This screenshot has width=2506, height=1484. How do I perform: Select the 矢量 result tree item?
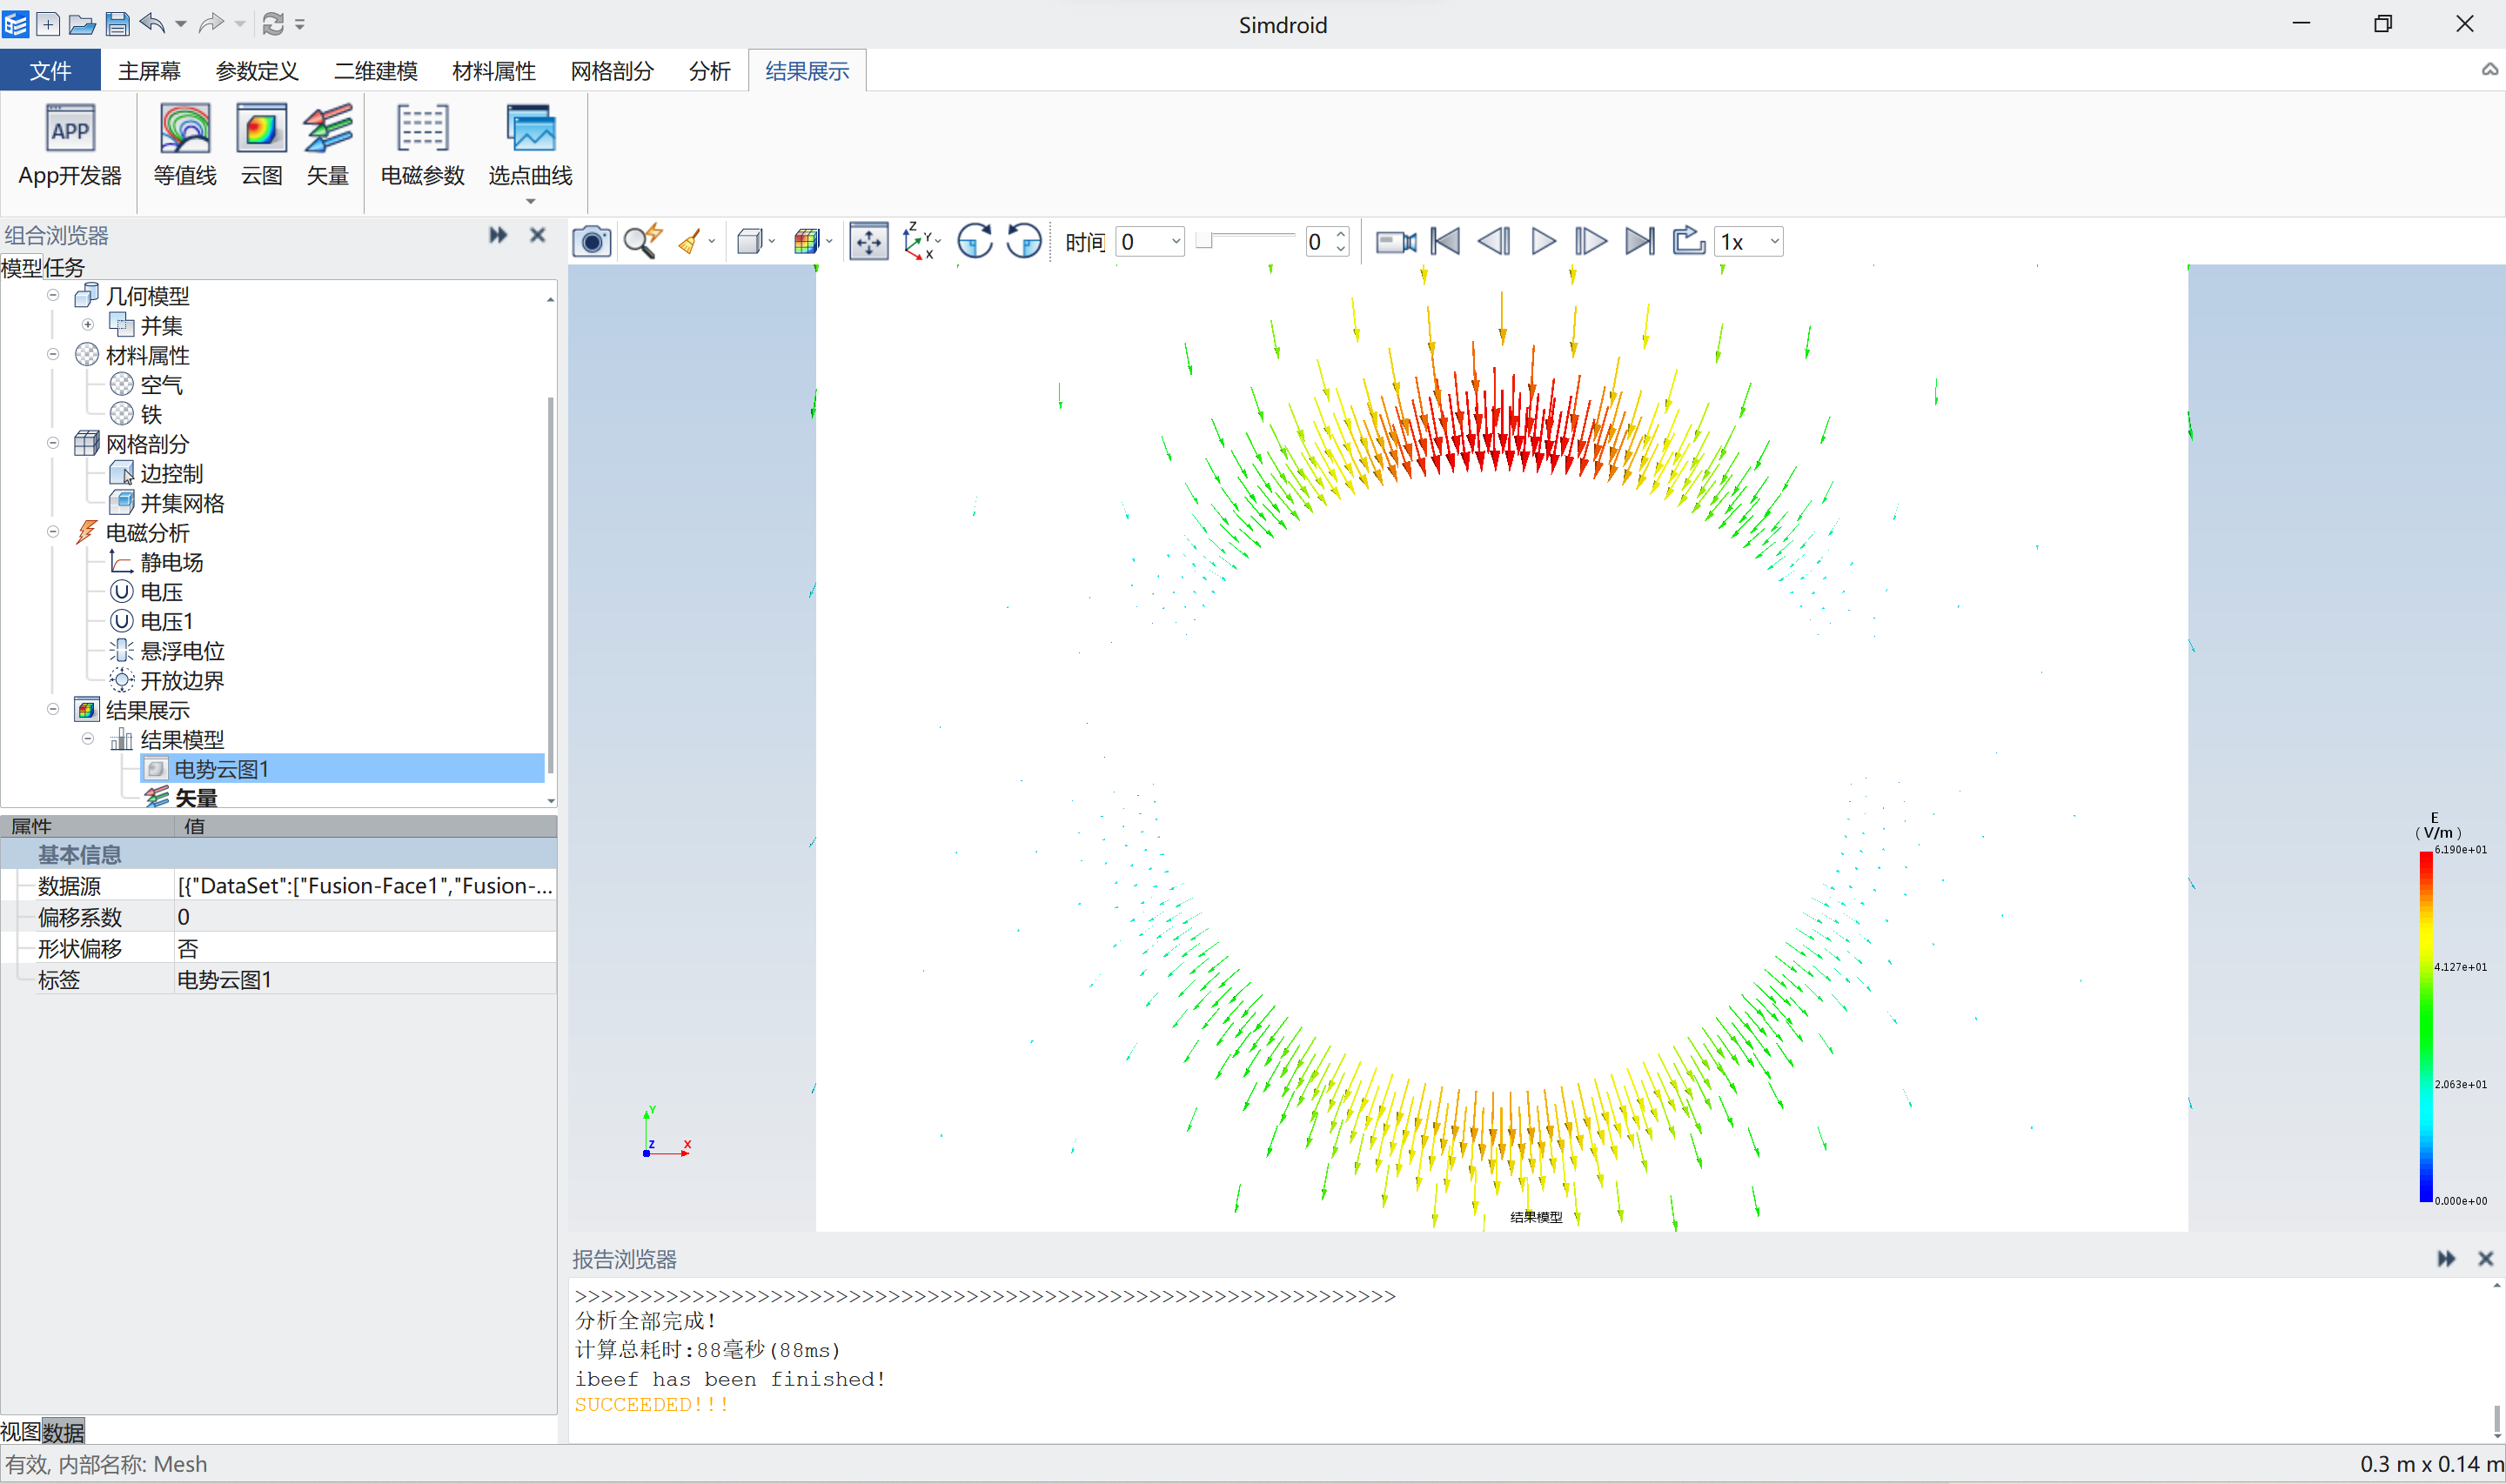[x=196, y=797]
